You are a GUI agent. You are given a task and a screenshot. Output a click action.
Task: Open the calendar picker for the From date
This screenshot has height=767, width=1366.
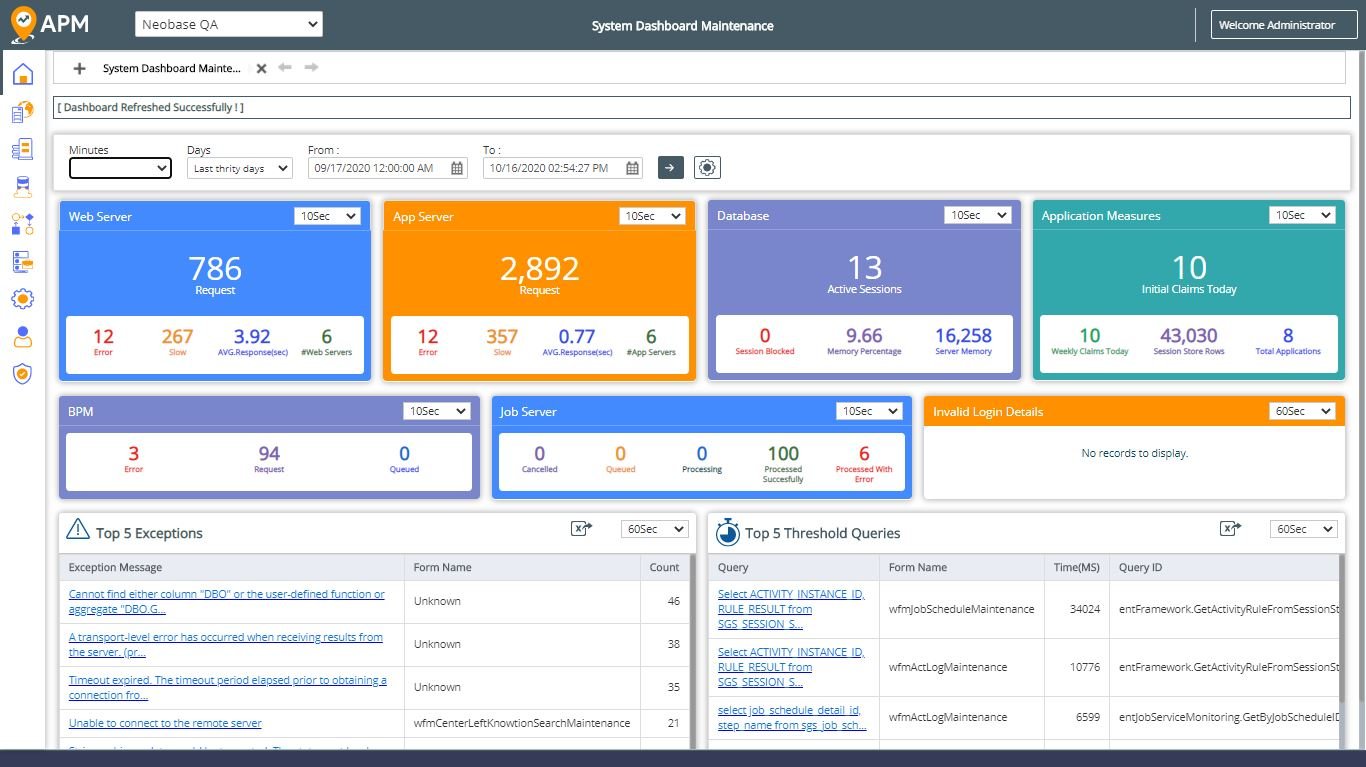pos(457,168)
